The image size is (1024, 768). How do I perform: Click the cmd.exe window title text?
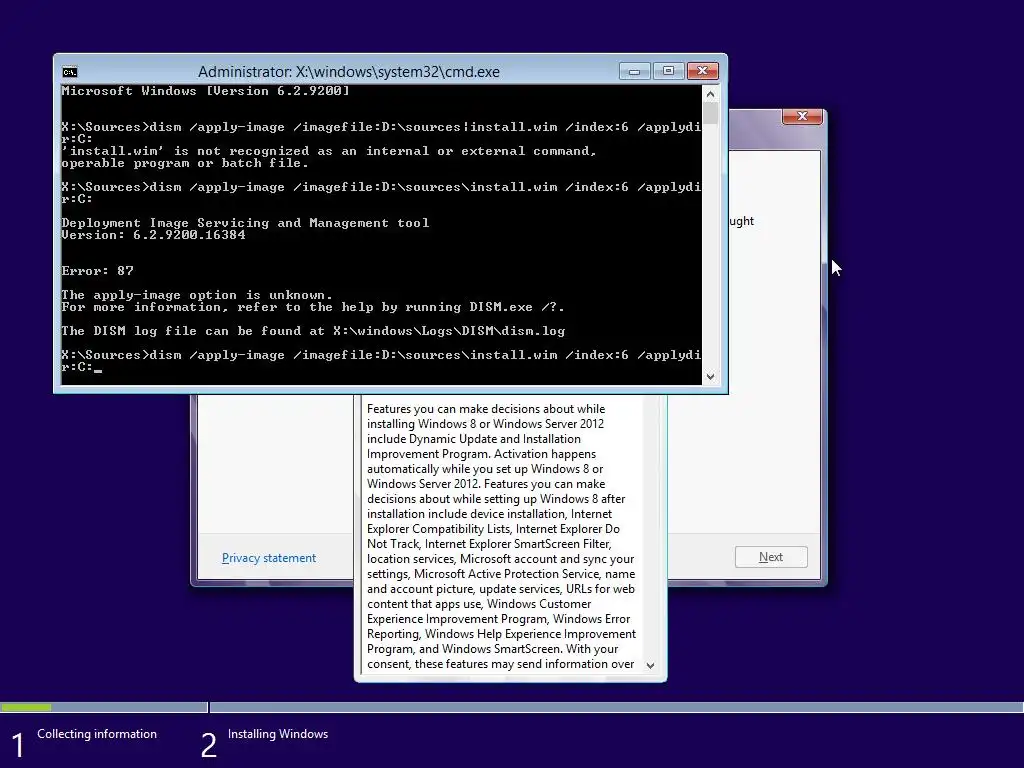coord(349,72)
